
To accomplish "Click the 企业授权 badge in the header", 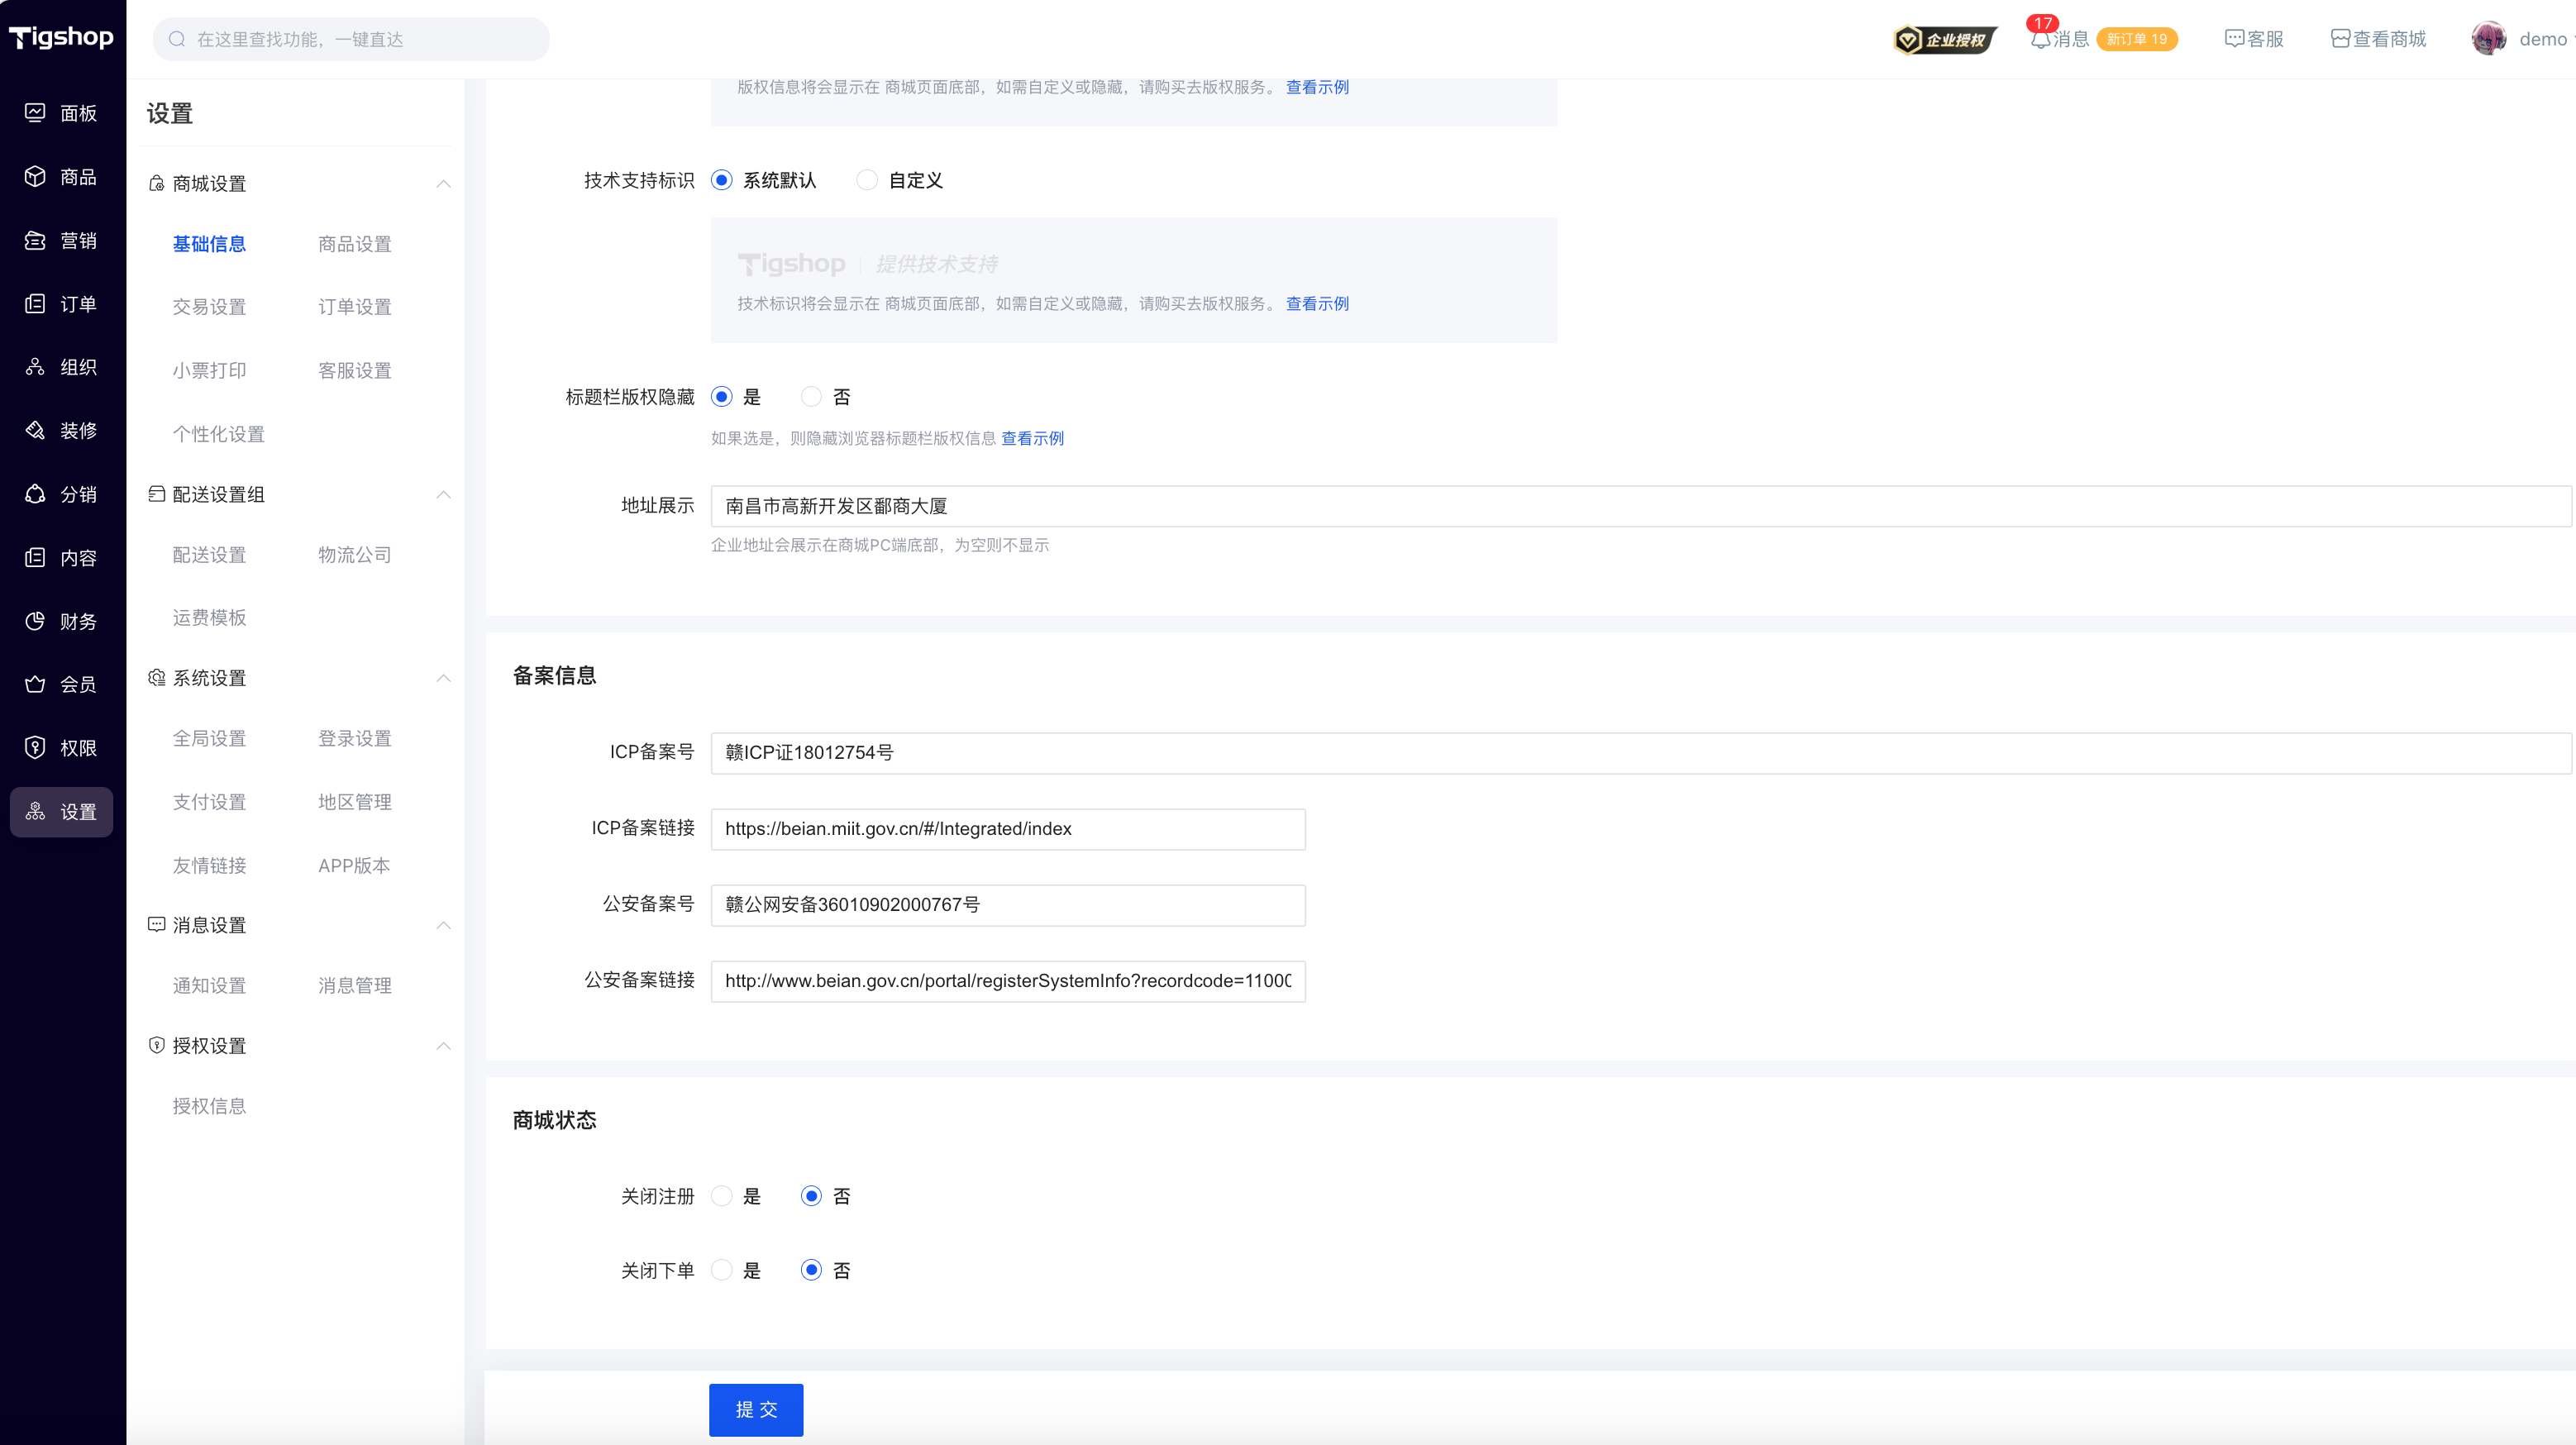I will pyautogui.click(x=1944, y=39).
